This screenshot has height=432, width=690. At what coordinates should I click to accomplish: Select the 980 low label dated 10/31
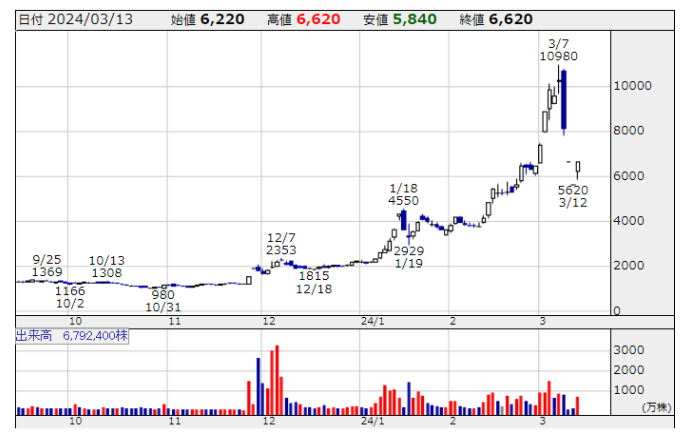pyautogui.click(x=163, y=294)
